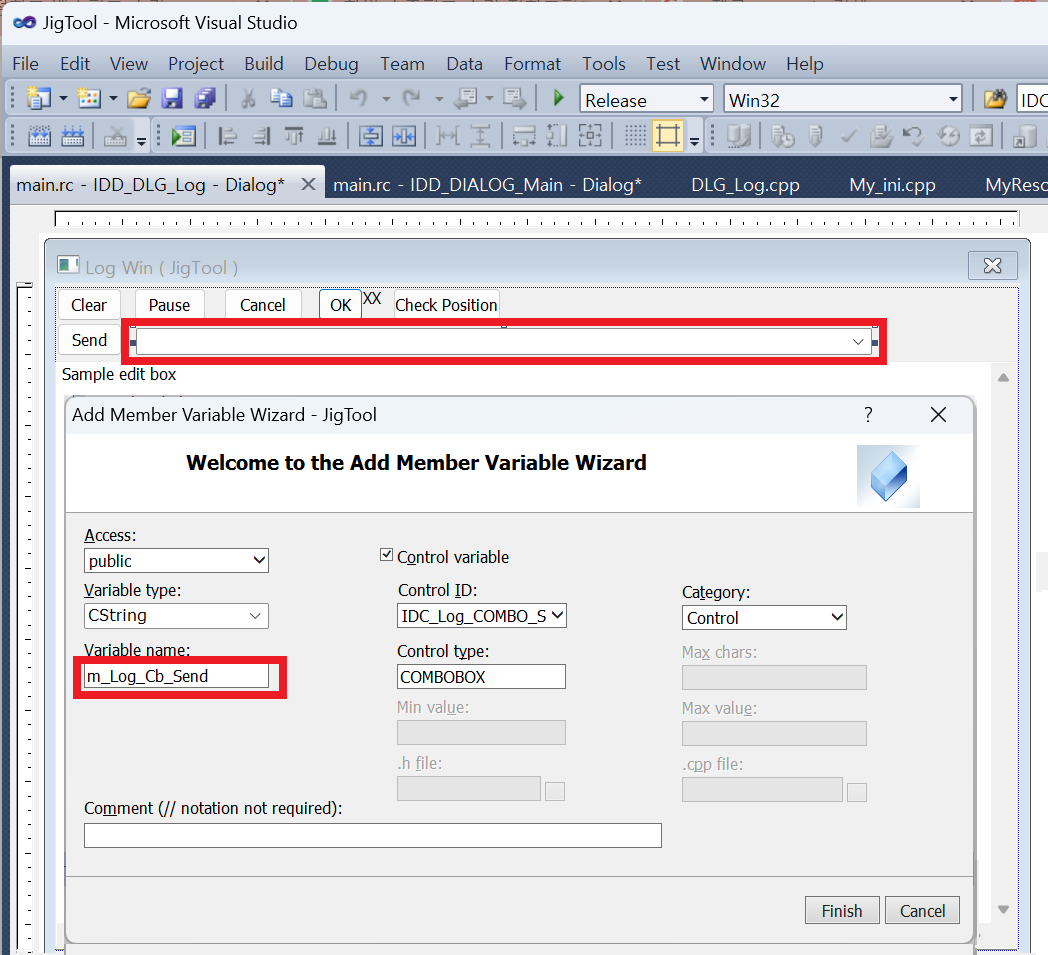This screenshot has width=1048, height=955.
Task: Click the Test Dialog icon
Action: 182,136
